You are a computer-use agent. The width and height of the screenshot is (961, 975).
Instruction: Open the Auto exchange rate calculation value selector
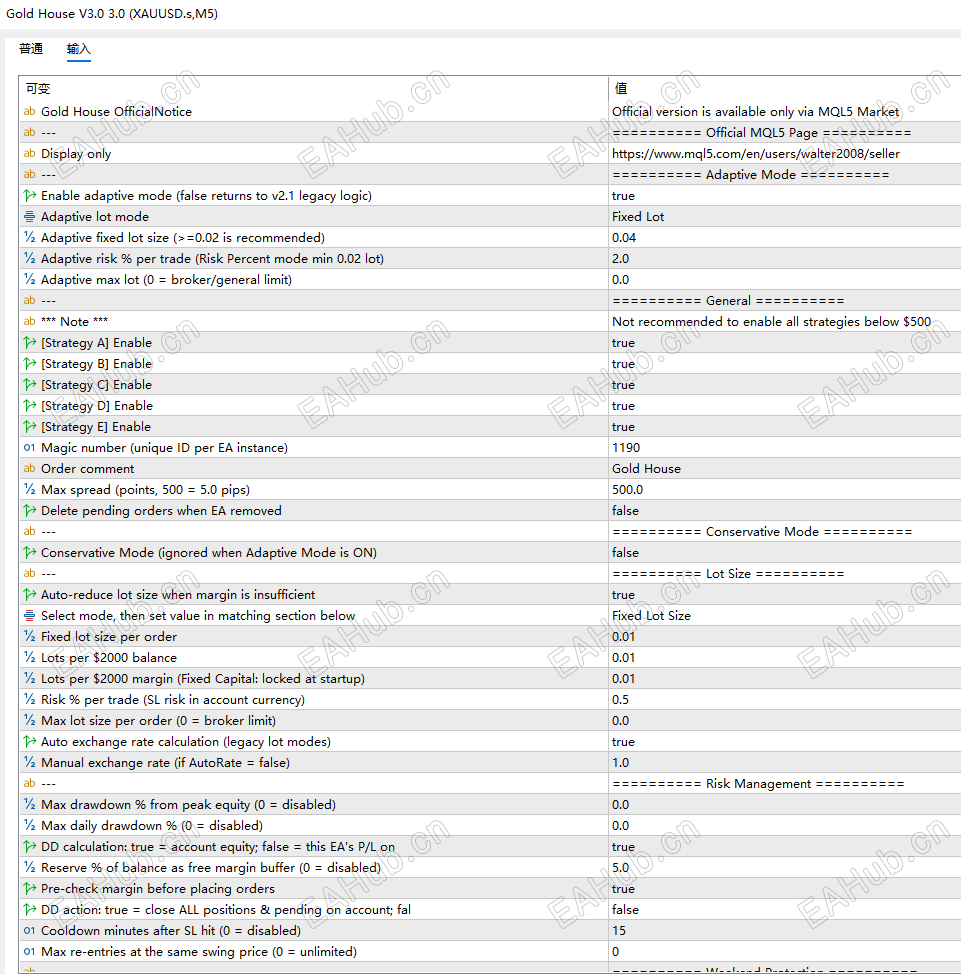pos(784,742)
